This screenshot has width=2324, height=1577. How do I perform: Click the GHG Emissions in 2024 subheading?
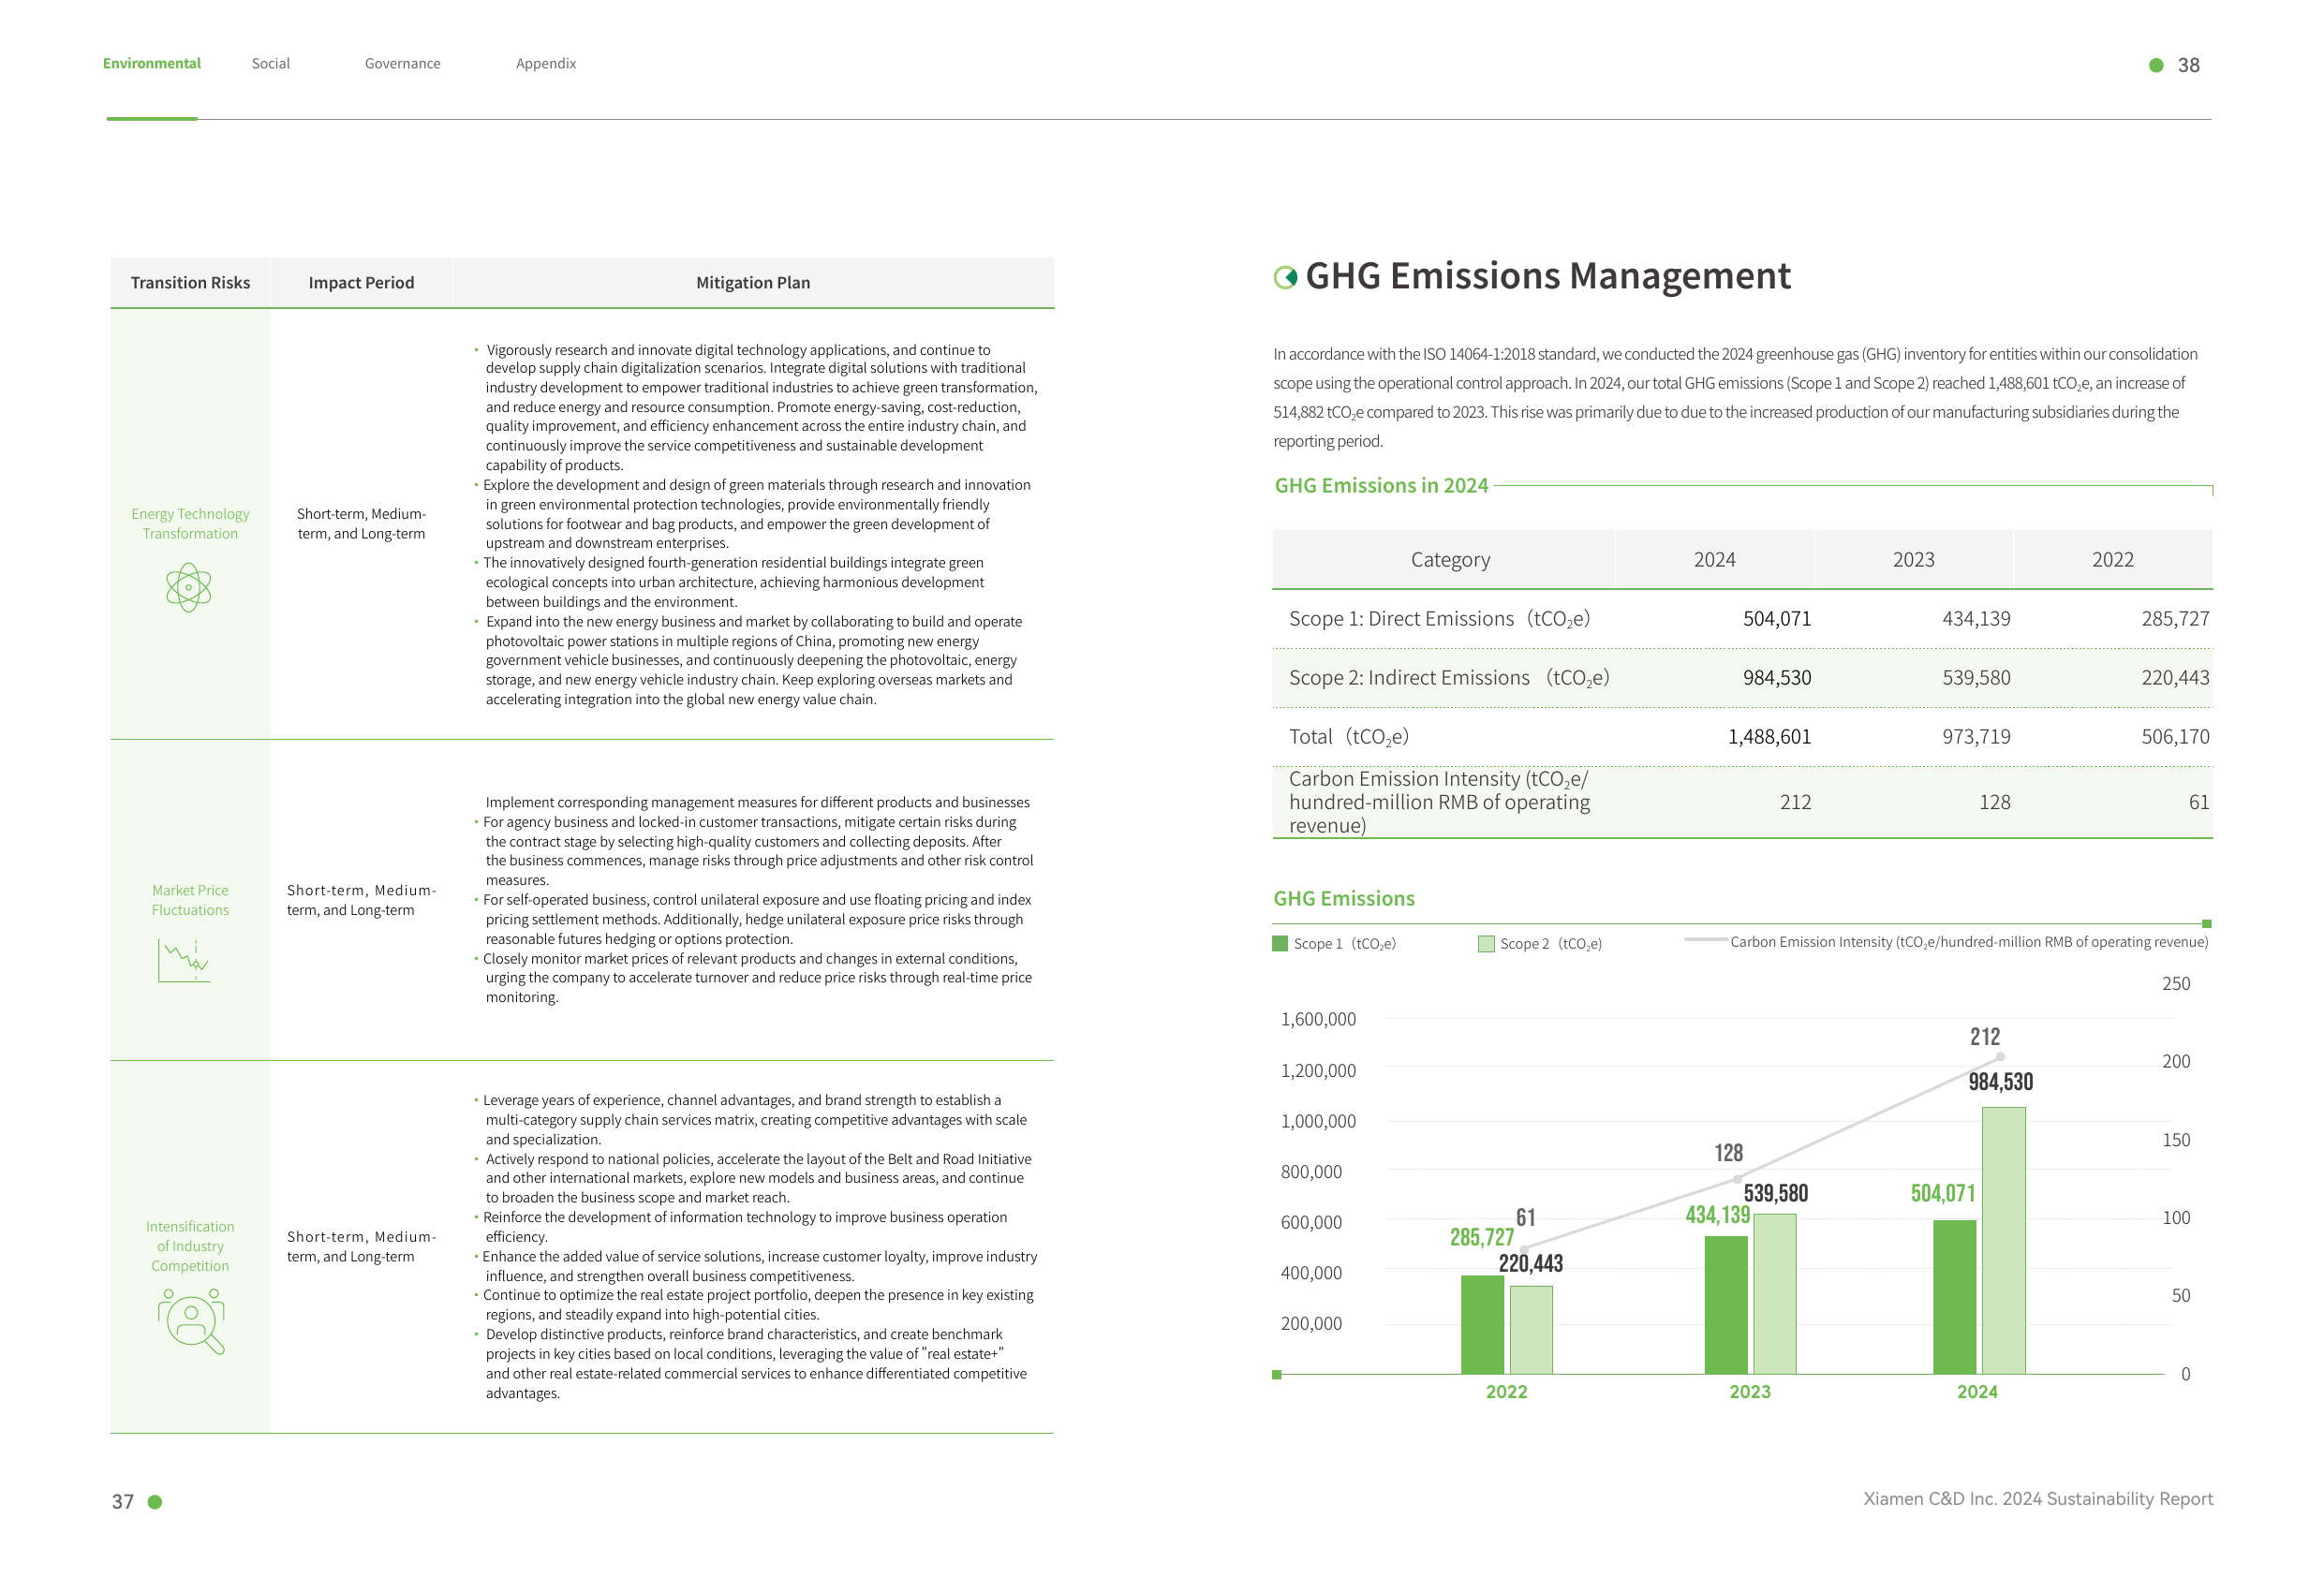point(1381,486)
